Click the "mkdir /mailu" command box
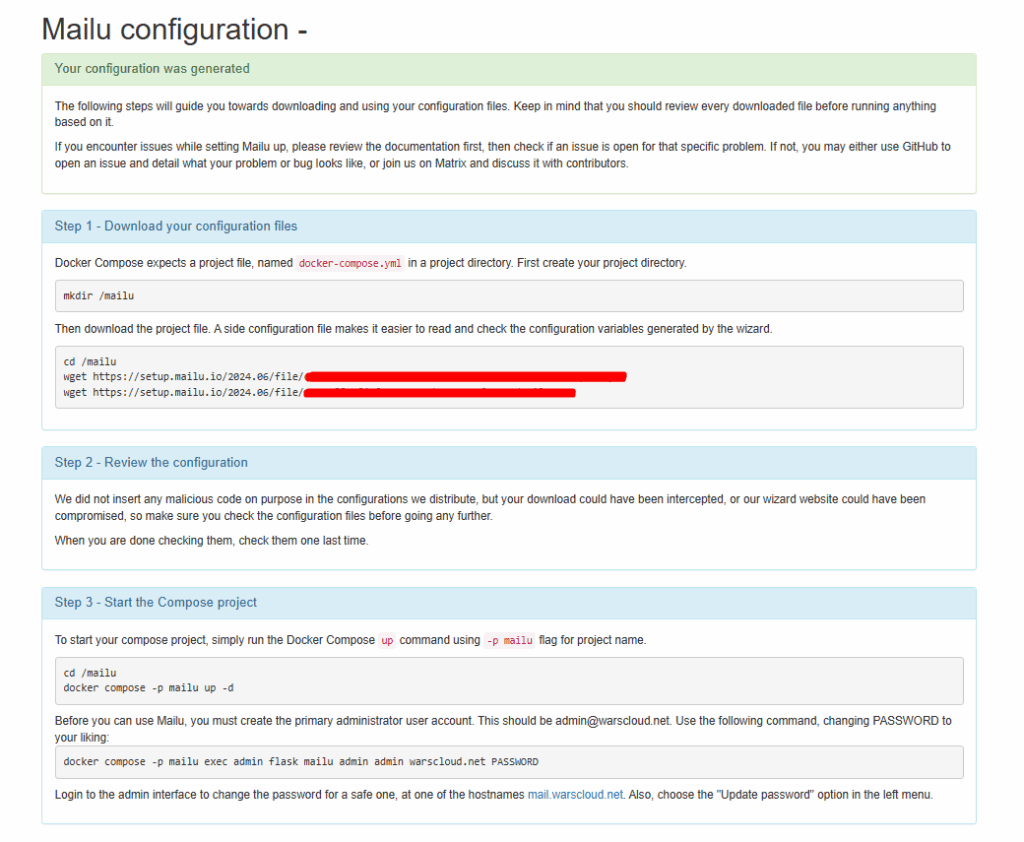This screenshot has height=842, width=1024. 509,296
